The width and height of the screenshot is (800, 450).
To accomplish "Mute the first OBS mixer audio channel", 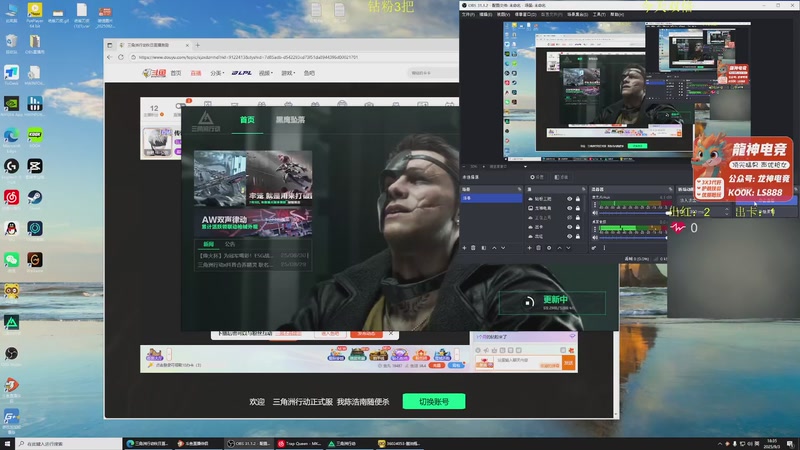I will (x=595, y=213).
